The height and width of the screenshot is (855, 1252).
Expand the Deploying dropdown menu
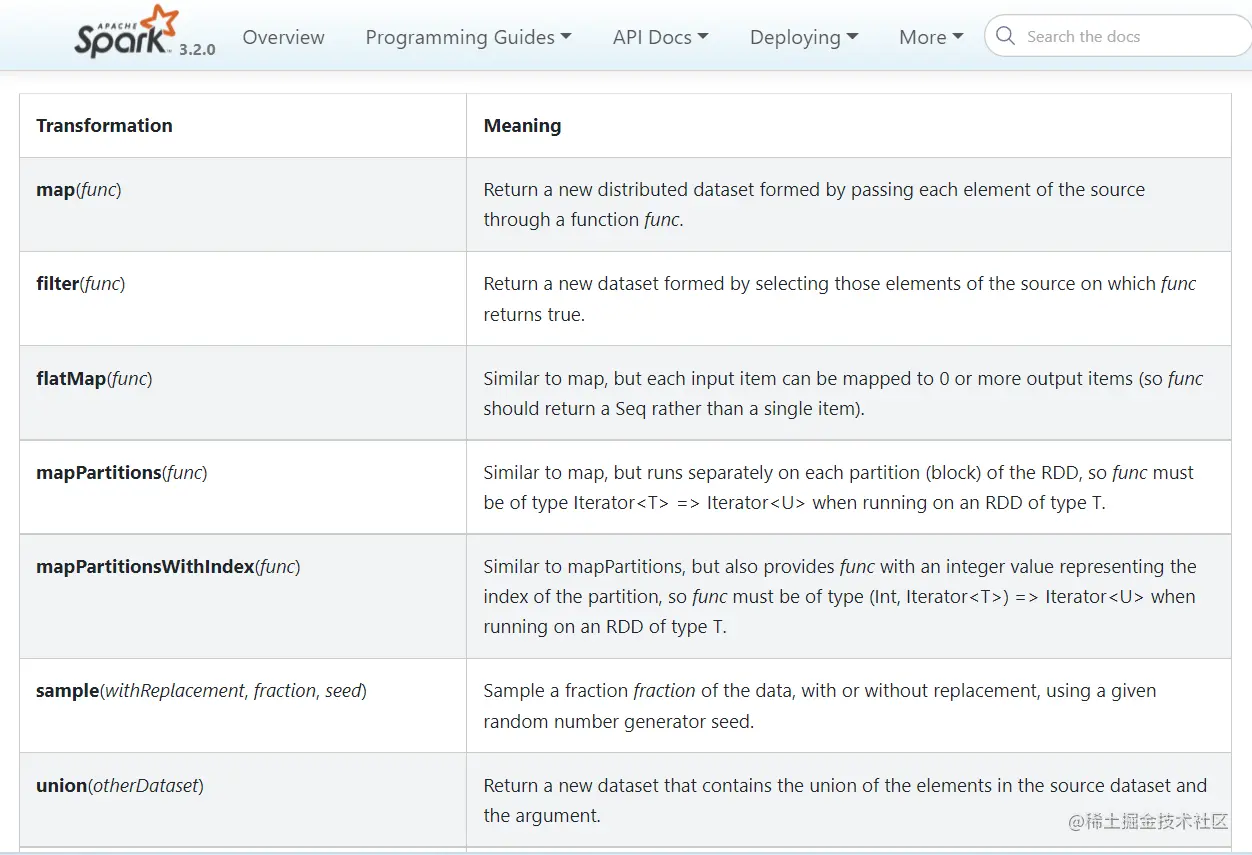pos(803,37)
